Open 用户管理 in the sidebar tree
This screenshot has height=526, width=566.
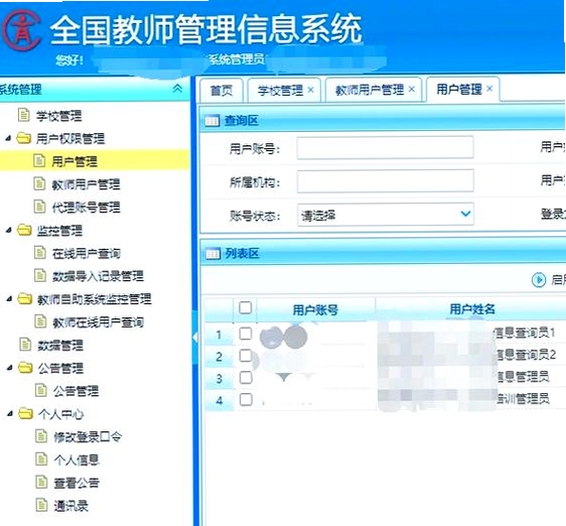(74, 161)
